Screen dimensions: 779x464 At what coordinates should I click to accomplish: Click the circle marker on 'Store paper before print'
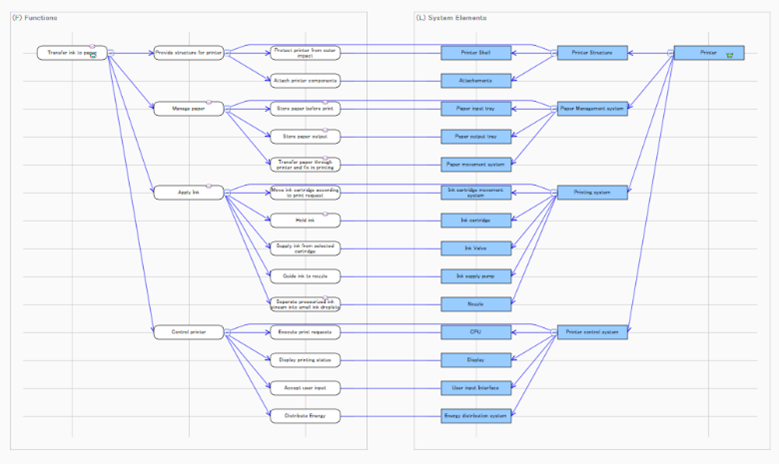pyautogui.click(x=325, y=102)
